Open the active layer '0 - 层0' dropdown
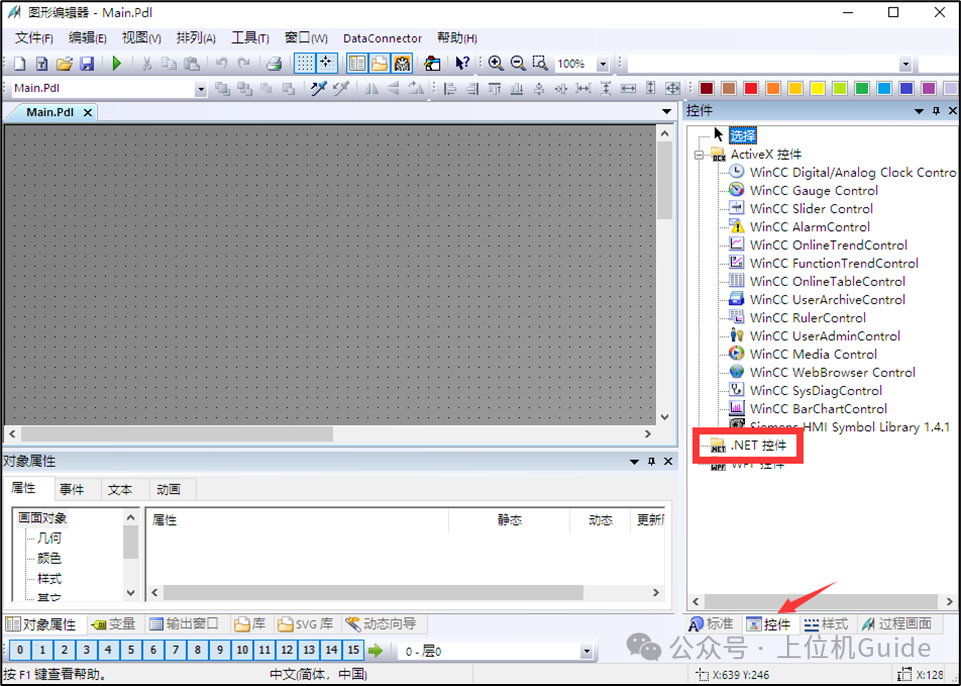Viewport: 961px width, 686px height. [587, 651]
